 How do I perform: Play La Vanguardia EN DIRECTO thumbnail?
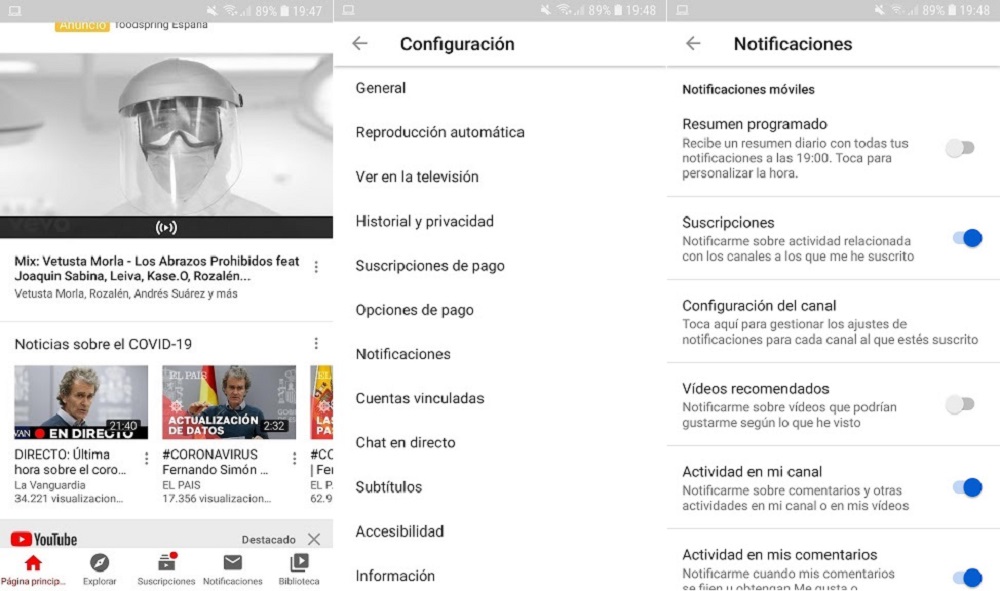point(81,402)
